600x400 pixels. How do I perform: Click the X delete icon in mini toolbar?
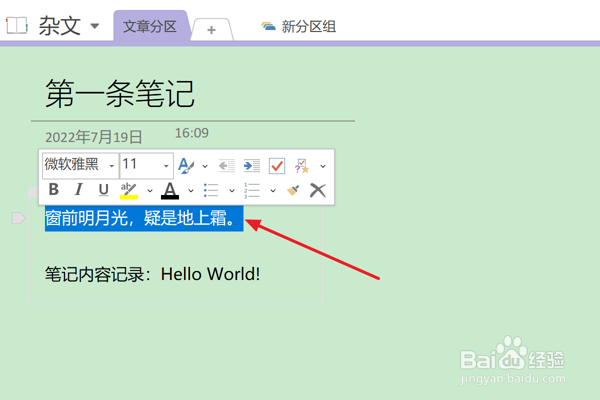[x=318, y=190]
